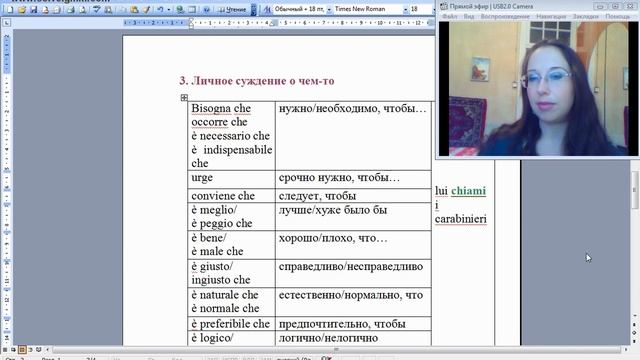This screenshot has height=360, width=640.
Task: Open a file with folder icon
Action: click(22, 9)
